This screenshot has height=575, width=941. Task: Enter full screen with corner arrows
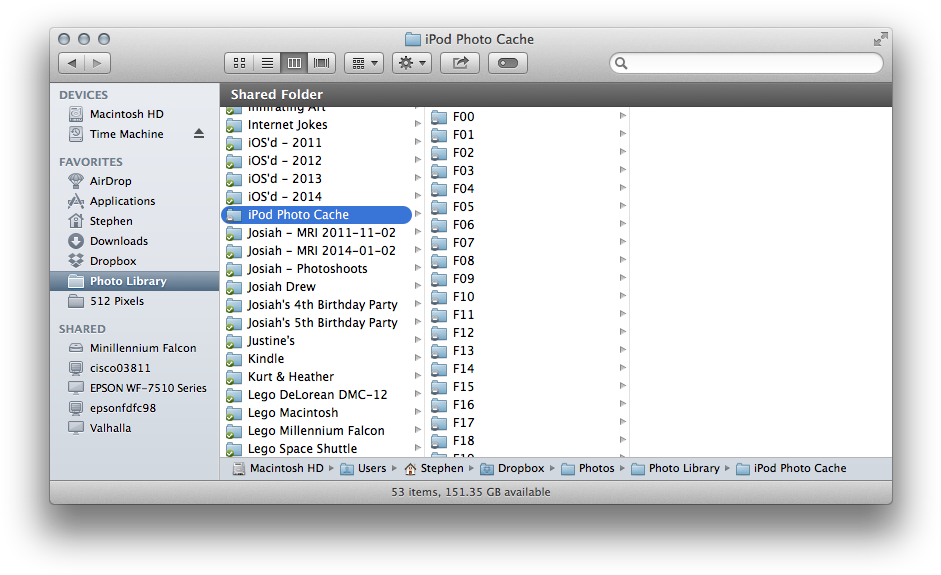(880, 39)
